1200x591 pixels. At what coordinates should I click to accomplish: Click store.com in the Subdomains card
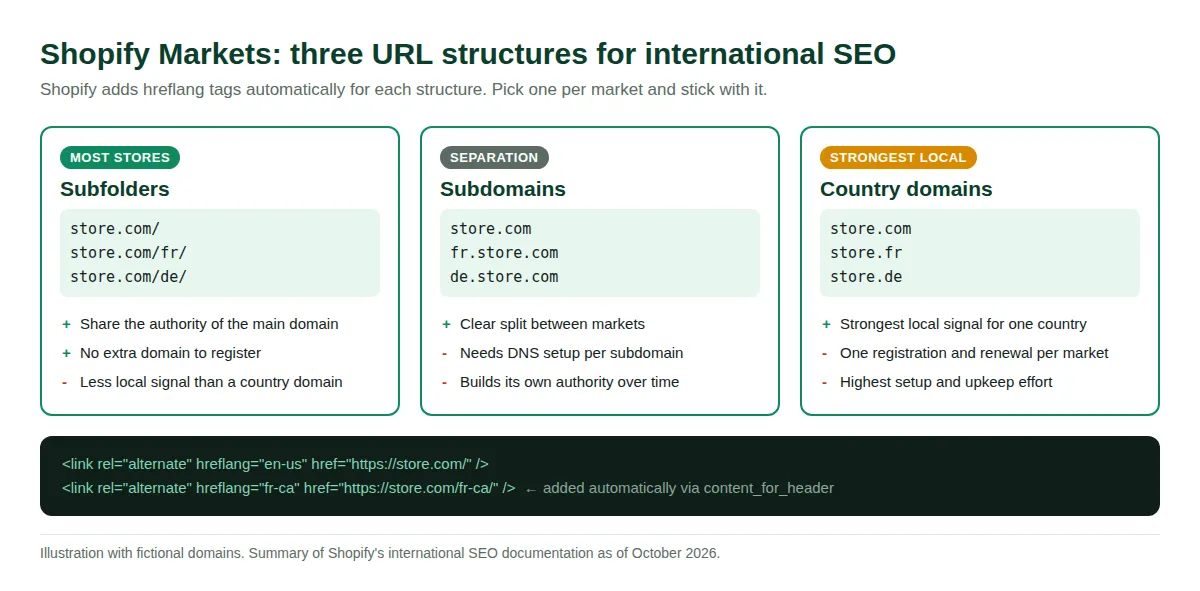pyautogui.click(x=491, y=229)
